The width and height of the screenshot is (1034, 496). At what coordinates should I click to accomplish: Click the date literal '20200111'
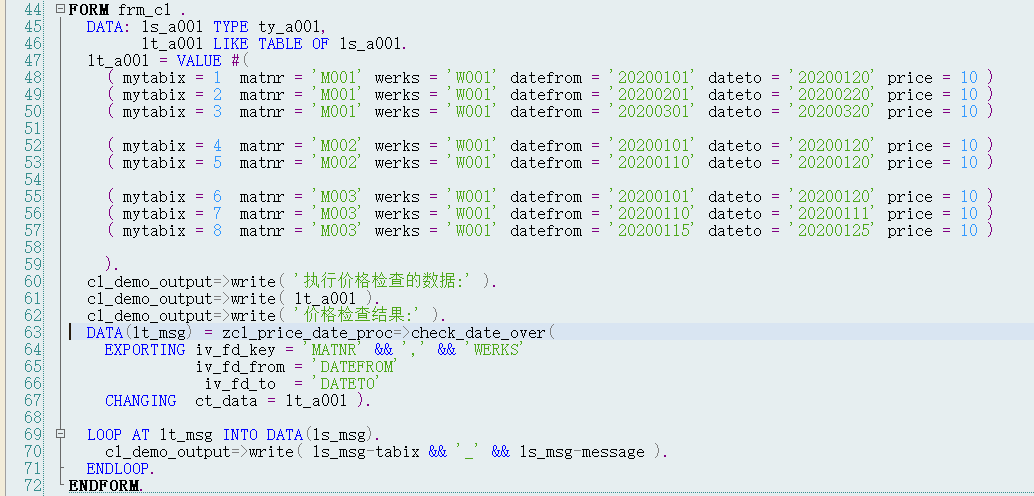[832, 214]
